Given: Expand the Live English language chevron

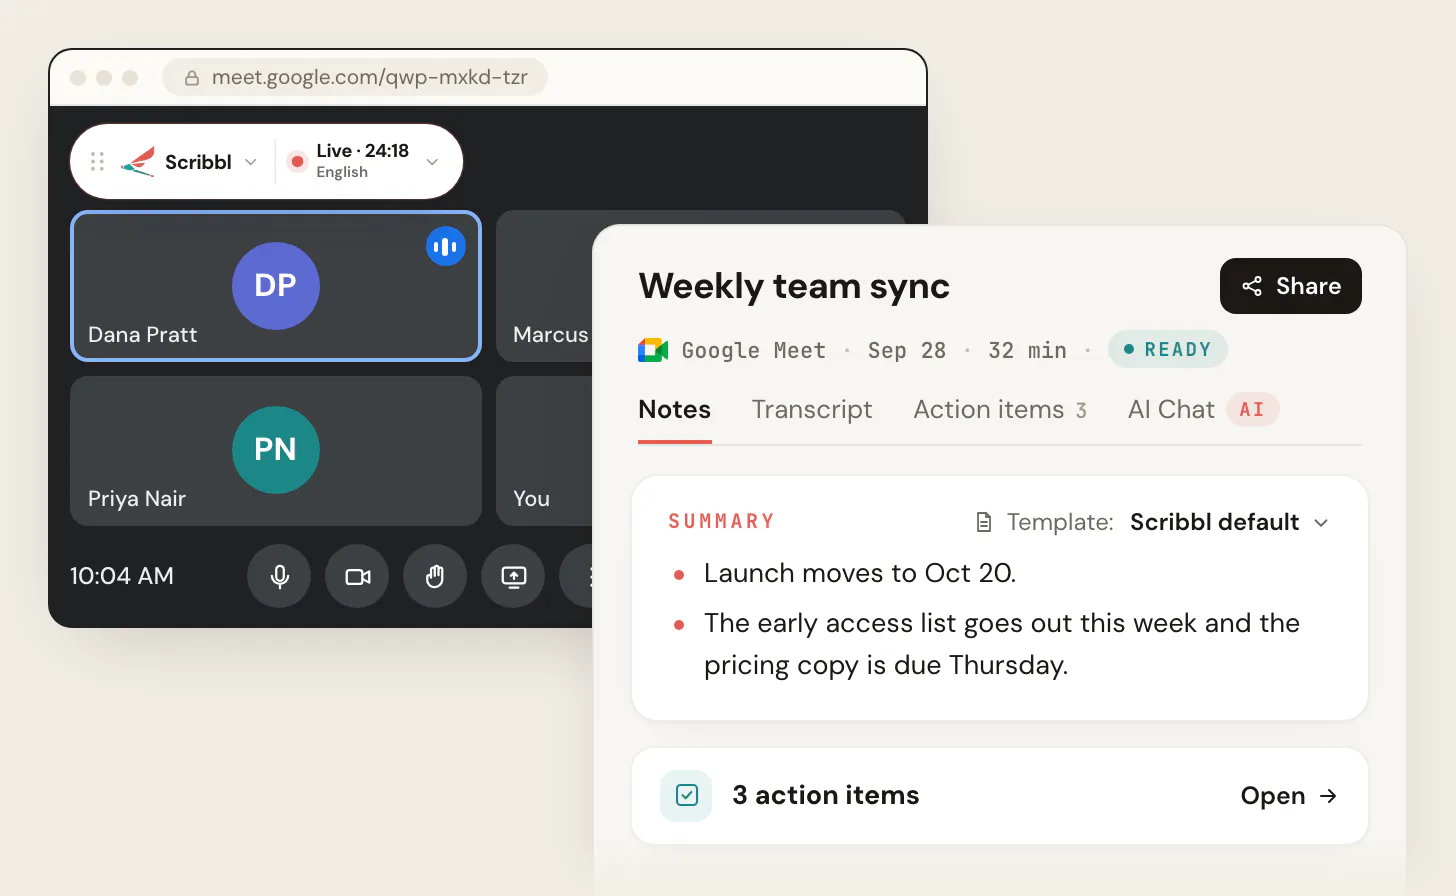Looking at the screenshot, I should point(432,162).
